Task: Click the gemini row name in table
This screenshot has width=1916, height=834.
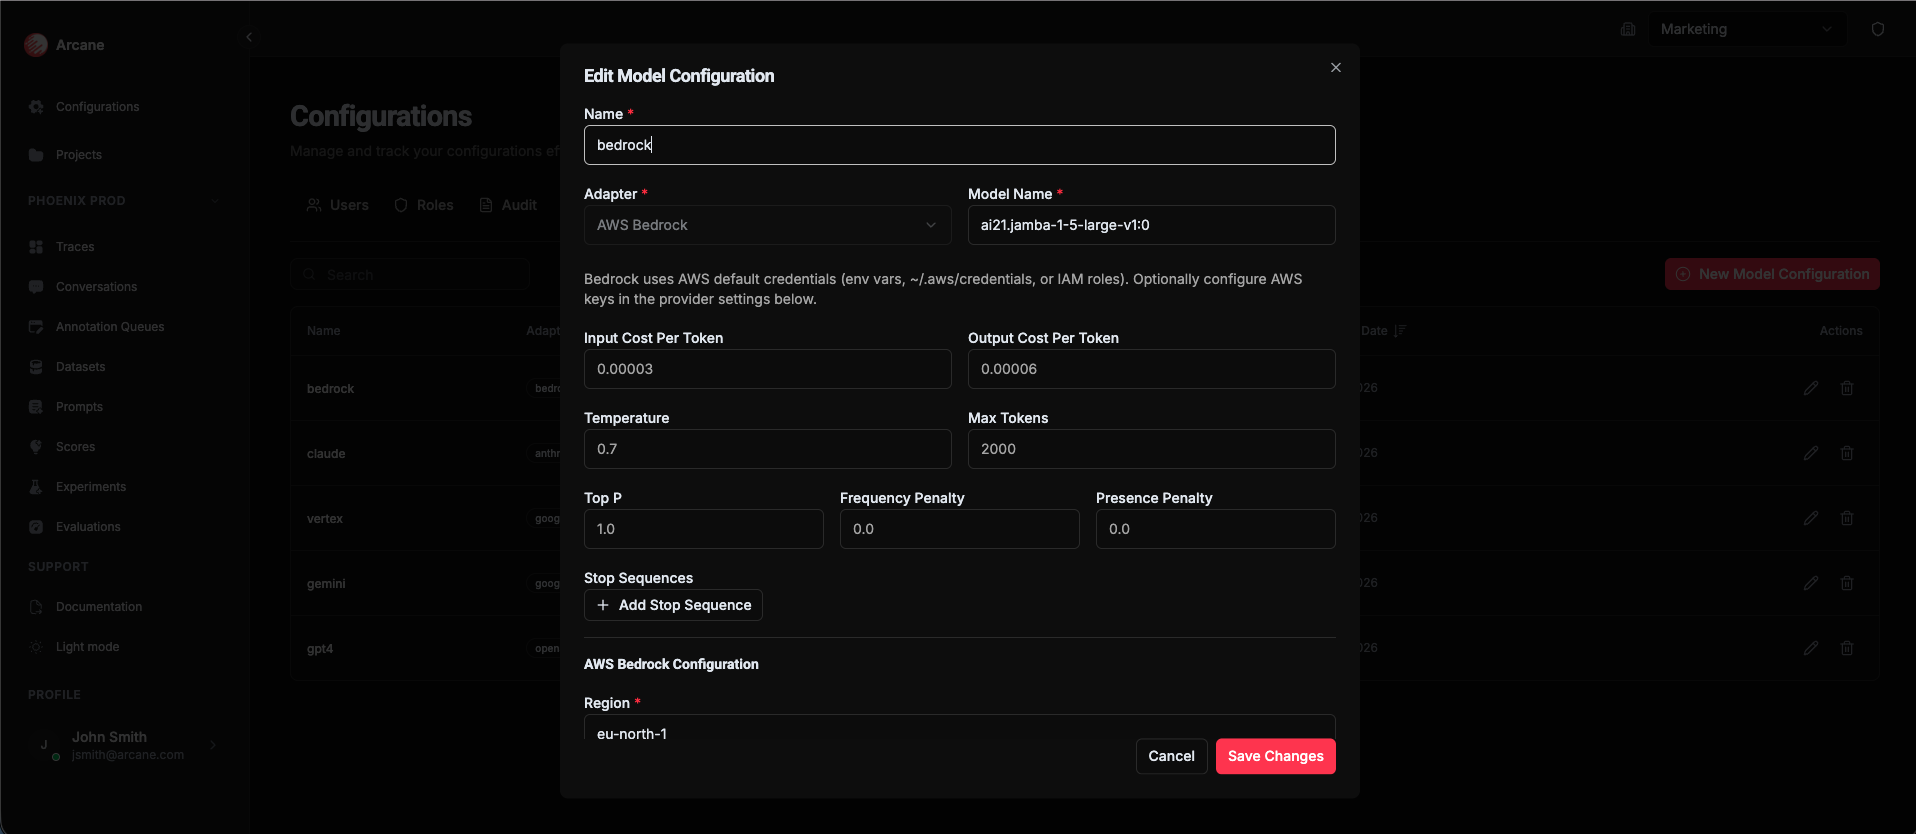Action: [326, 584]
